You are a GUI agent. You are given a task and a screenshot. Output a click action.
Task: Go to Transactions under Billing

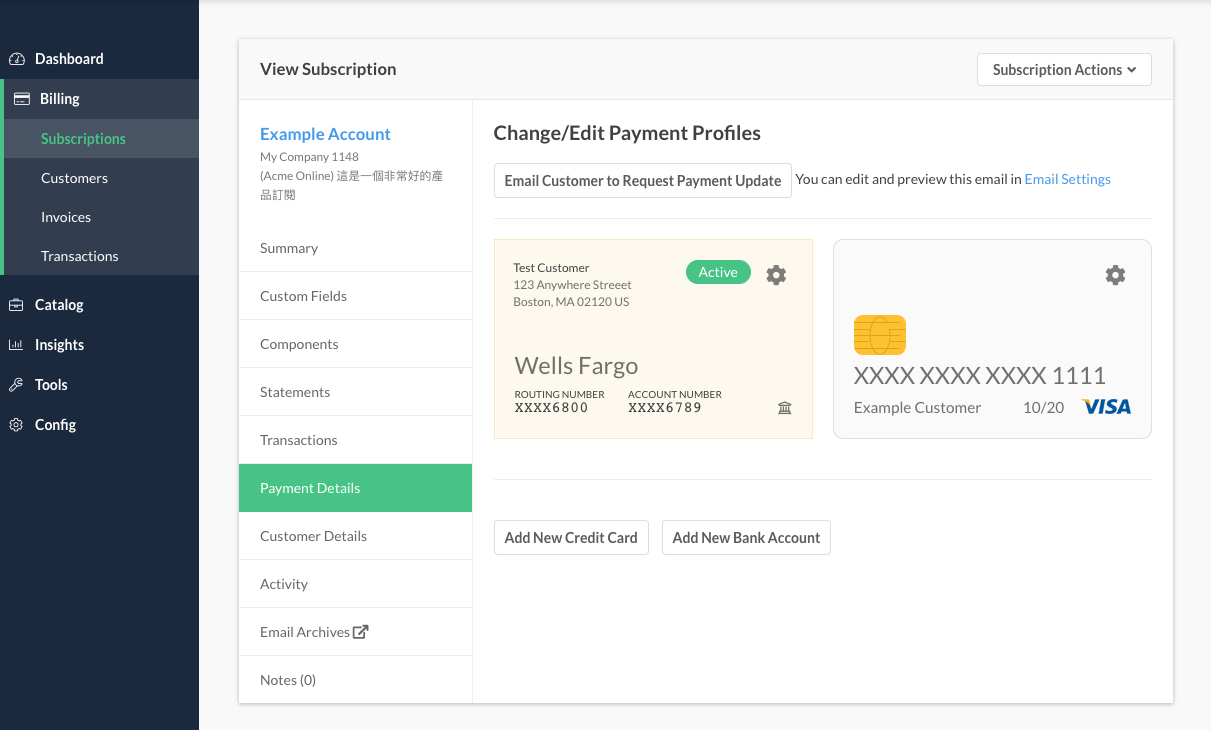click(x=80, y=256)
